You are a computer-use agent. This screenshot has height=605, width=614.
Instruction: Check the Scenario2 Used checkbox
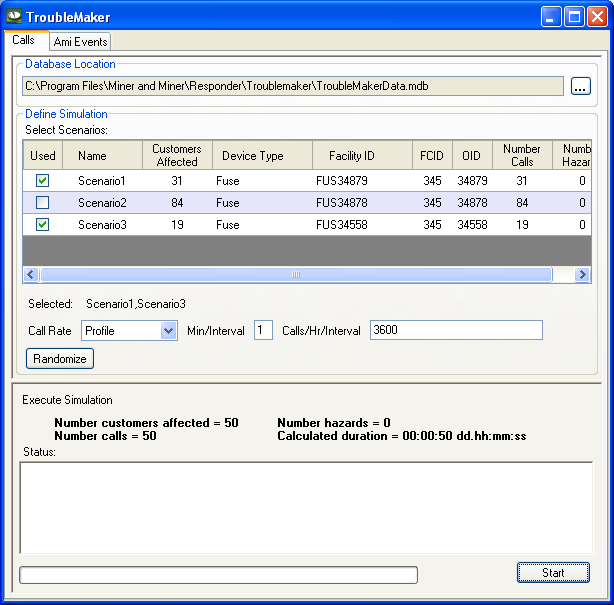click(x=42, y=203)
